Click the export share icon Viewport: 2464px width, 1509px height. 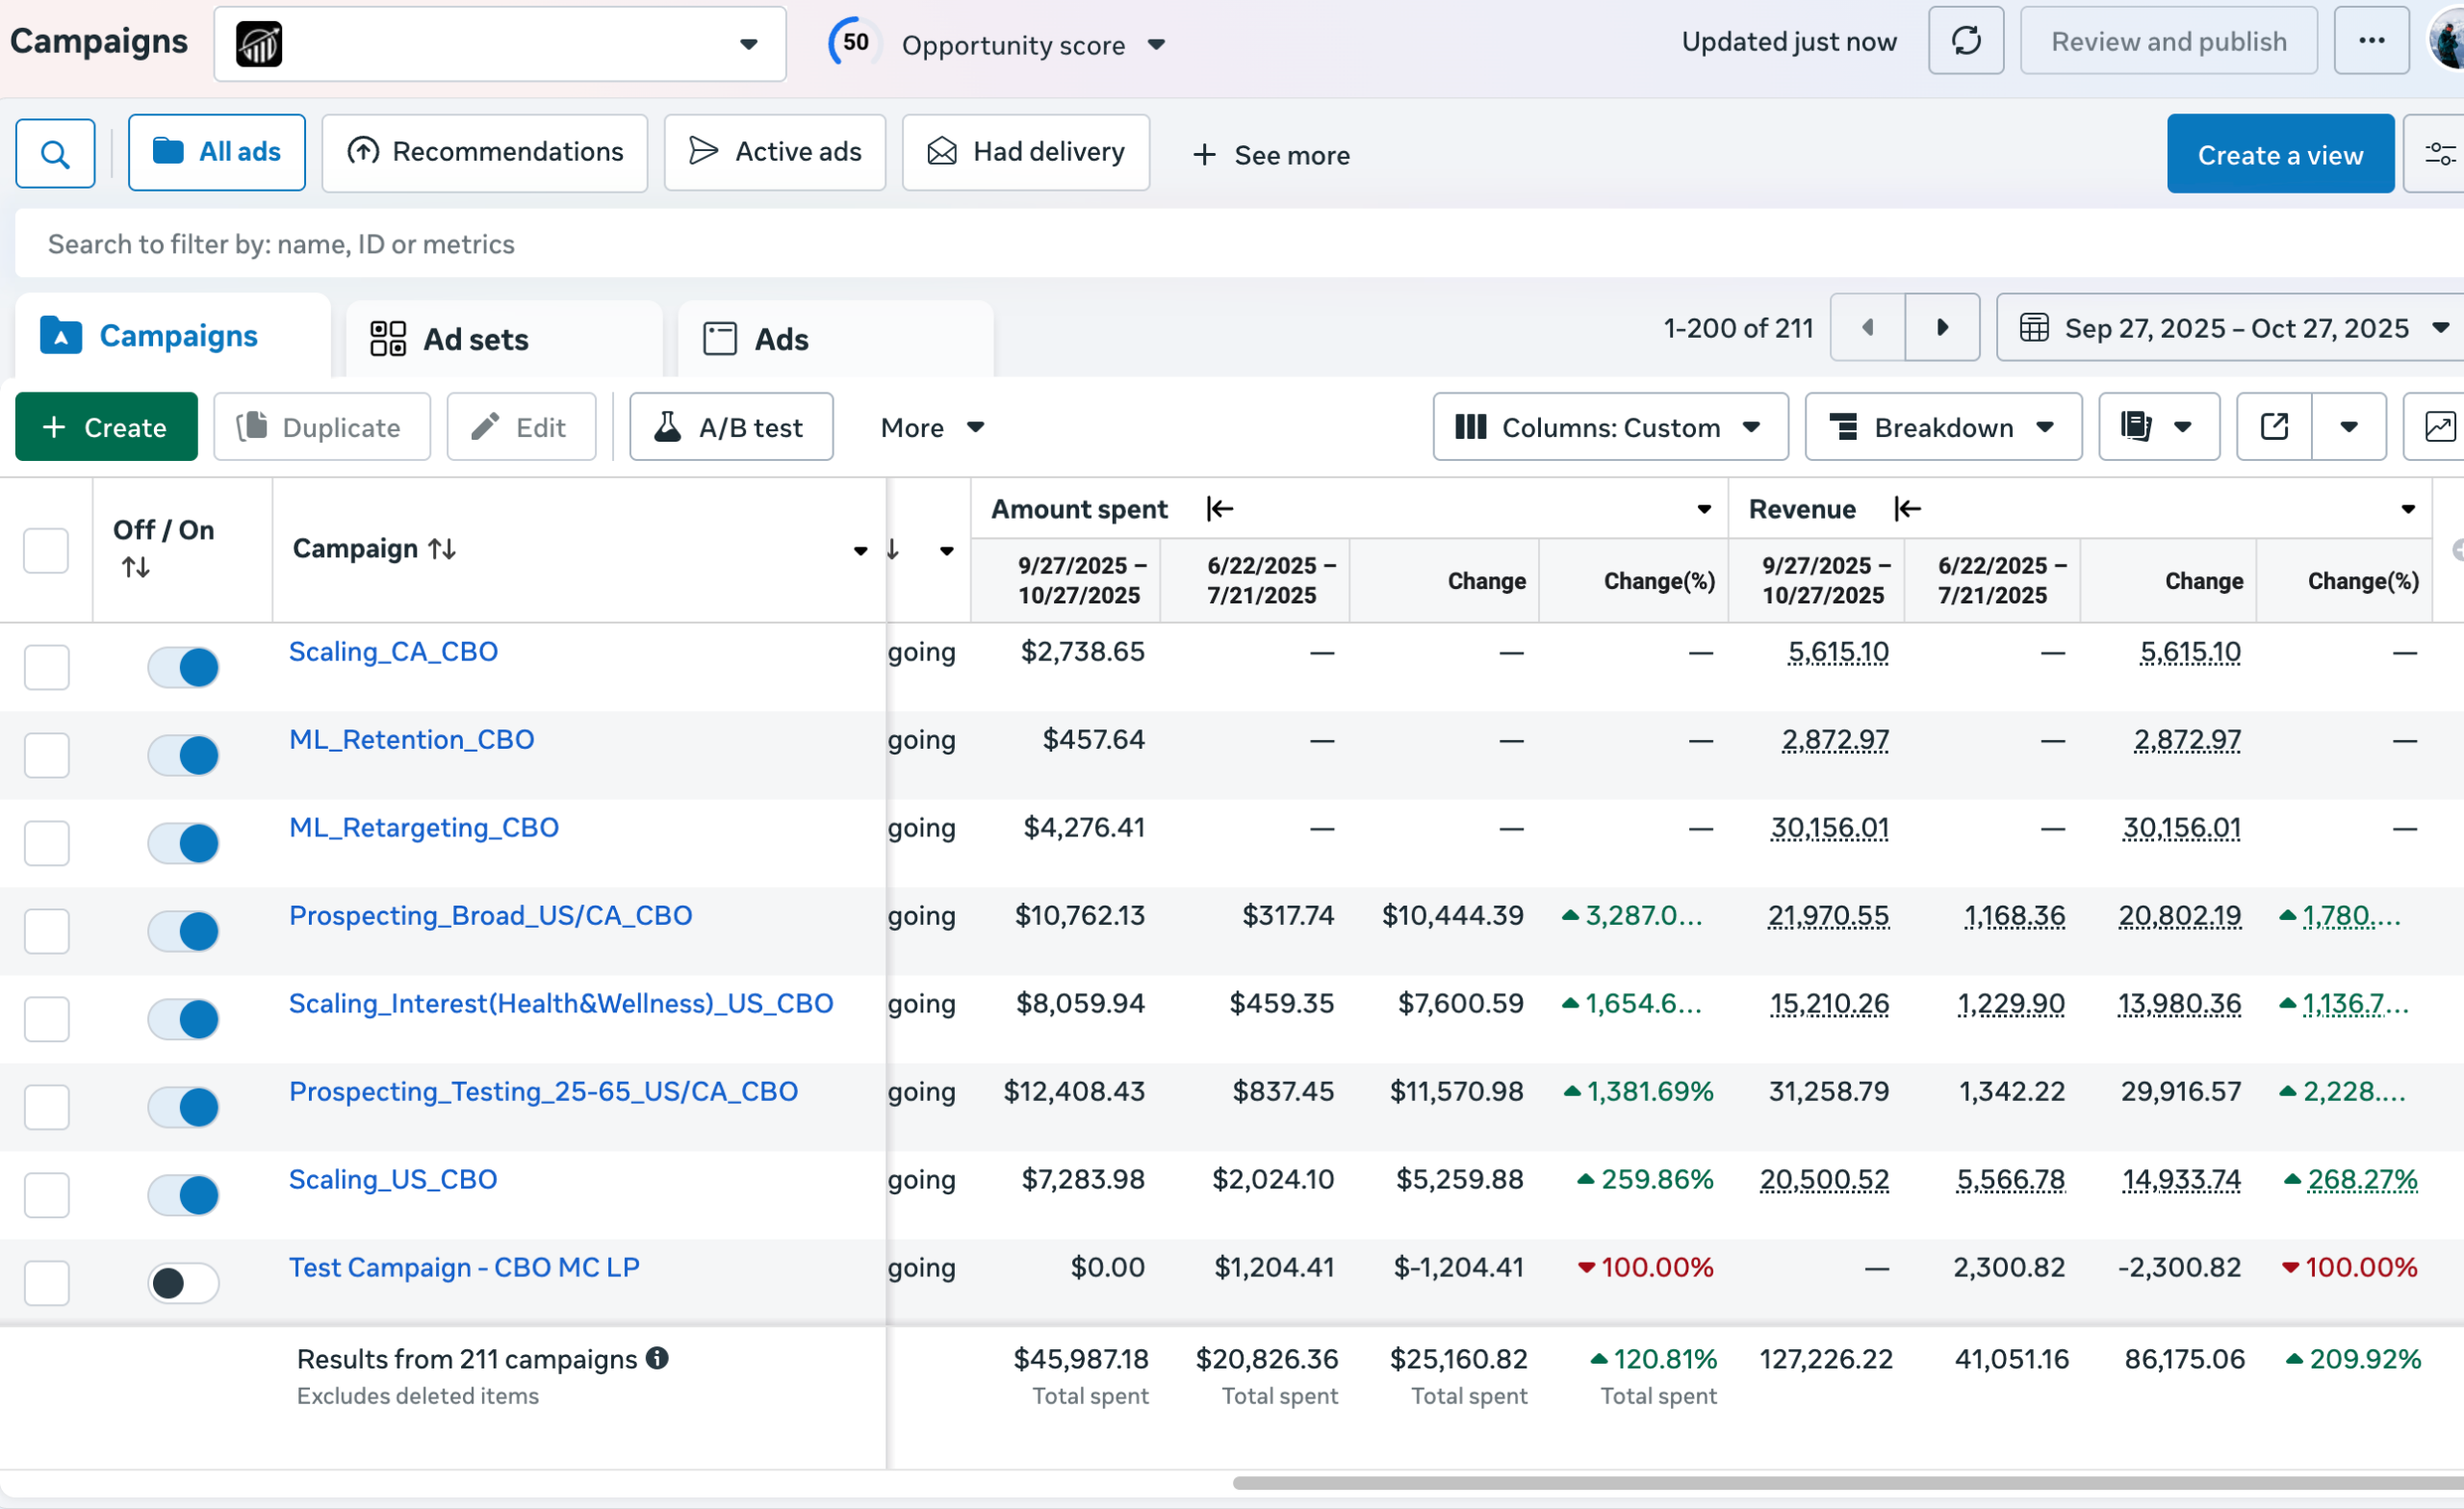click(2273, 427)
